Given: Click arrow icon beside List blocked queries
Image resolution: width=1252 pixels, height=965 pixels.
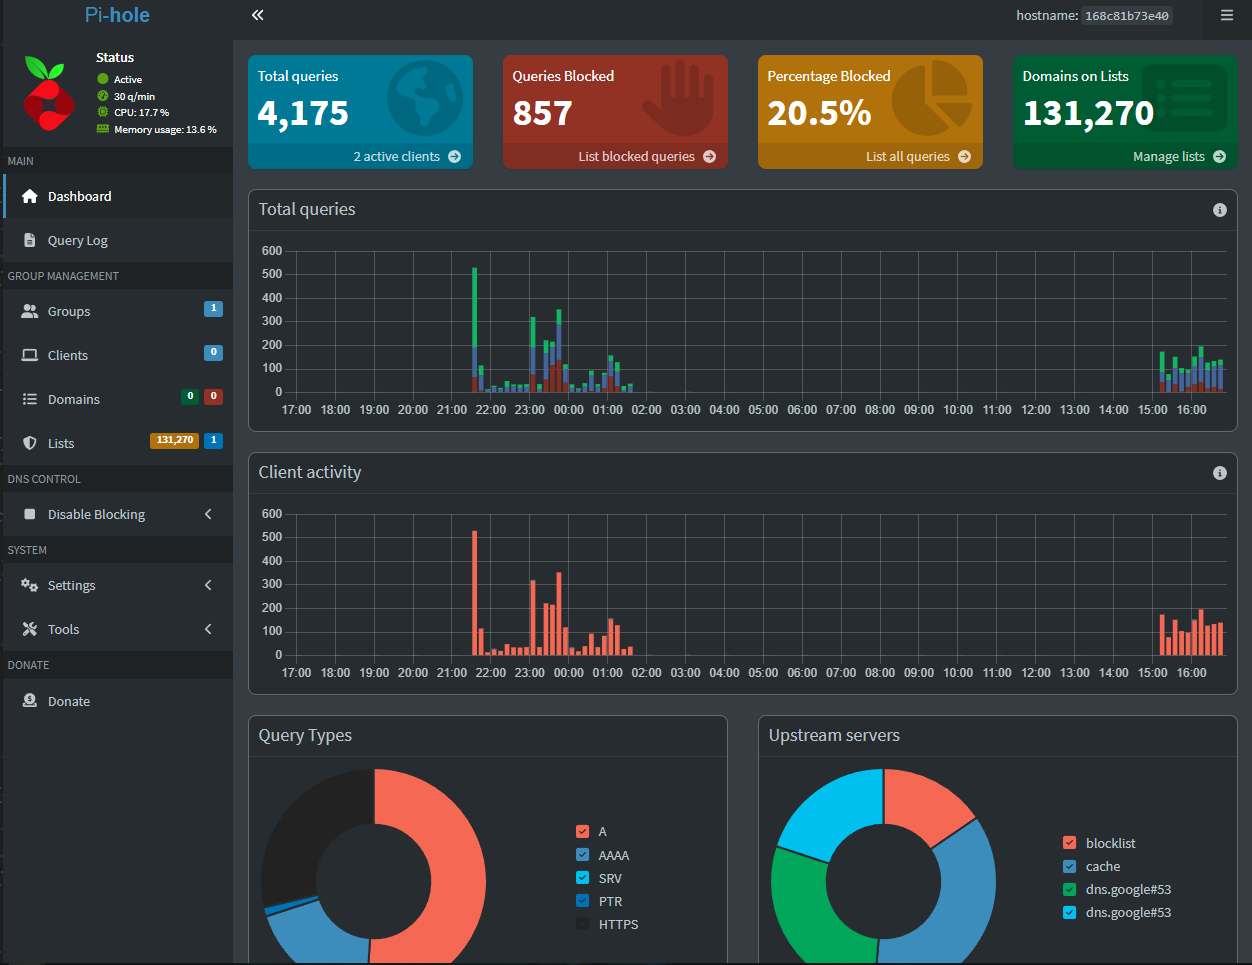Looking at the screenshot, I should pos(710,156).
